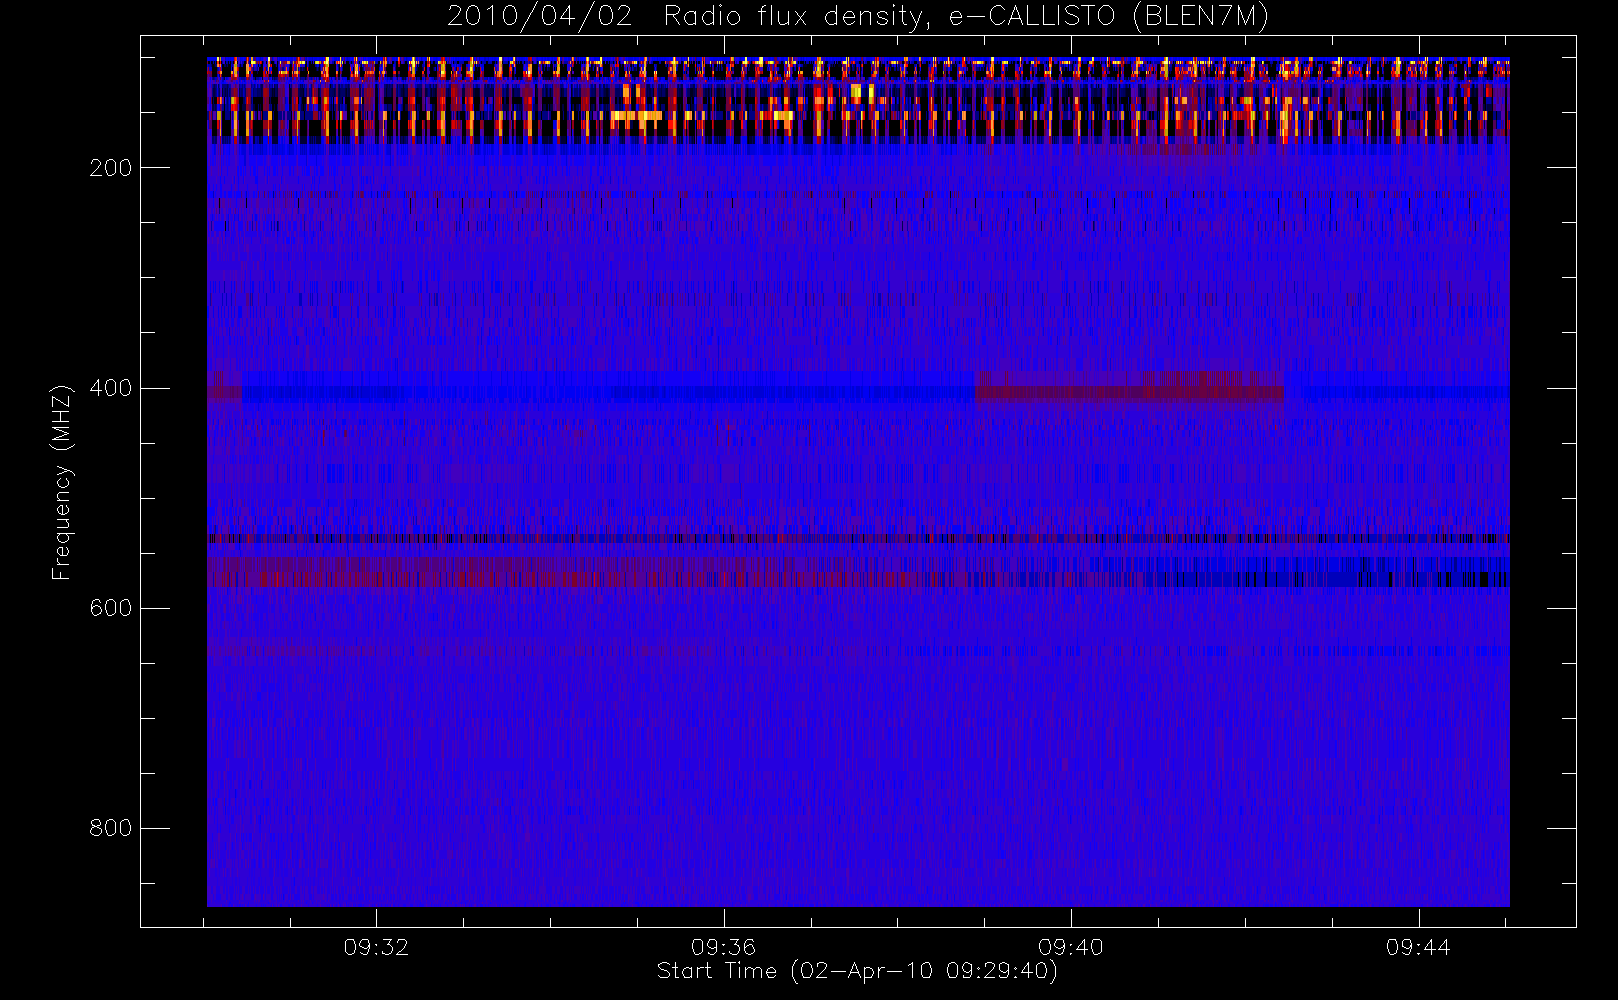
Task: Click the 800 frequency tick label
Action: [x=110, y=828]
